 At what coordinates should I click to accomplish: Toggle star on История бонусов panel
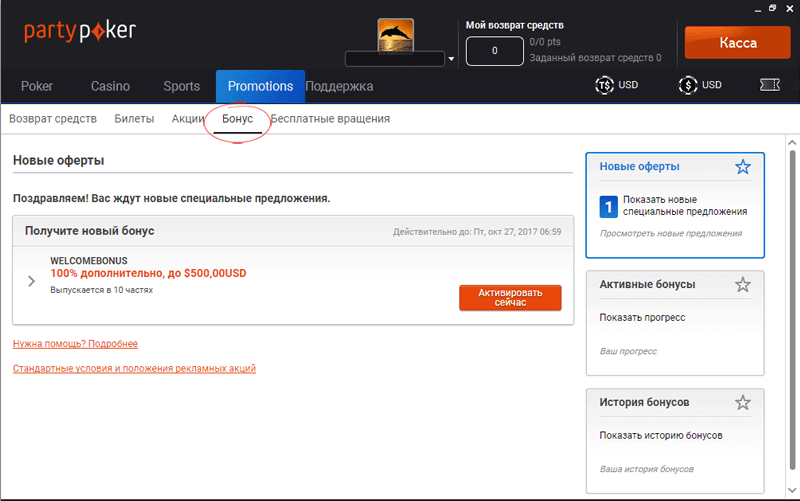pyautogui.click(x=742, y=403)
